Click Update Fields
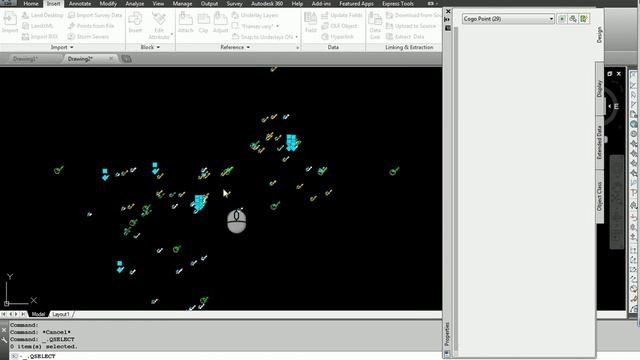 342,15
